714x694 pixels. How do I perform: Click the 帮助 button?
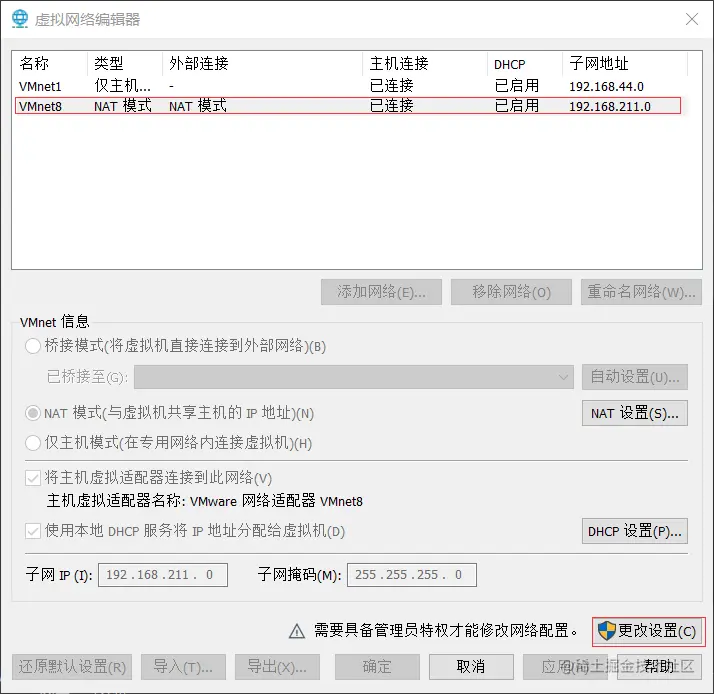659,667
